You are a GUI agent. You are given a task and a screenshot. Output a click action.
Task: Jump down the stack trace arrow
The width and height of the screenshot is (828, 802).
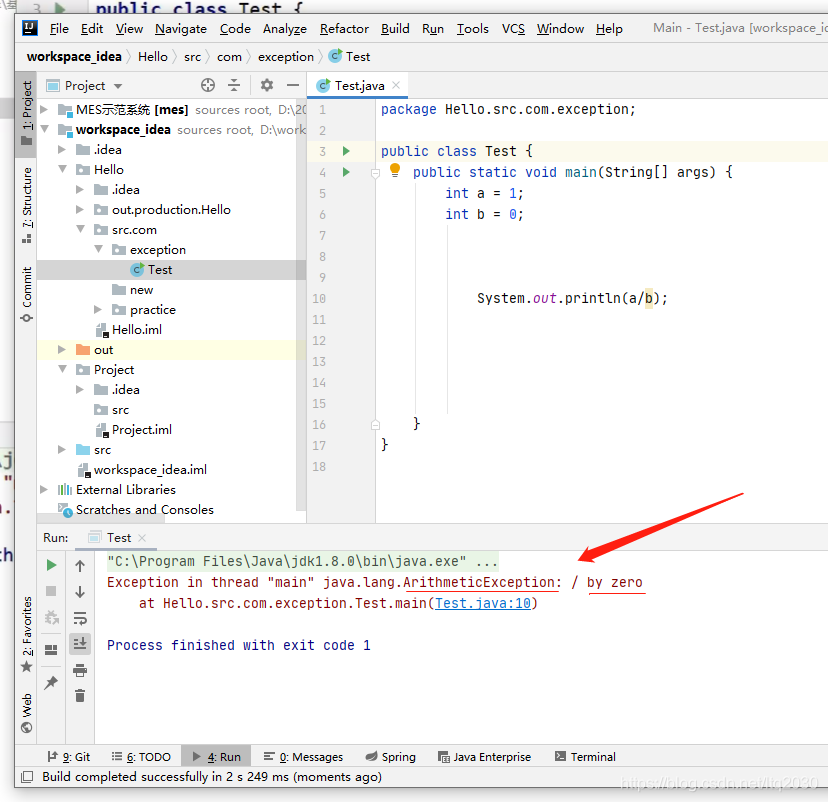(80, 592)
